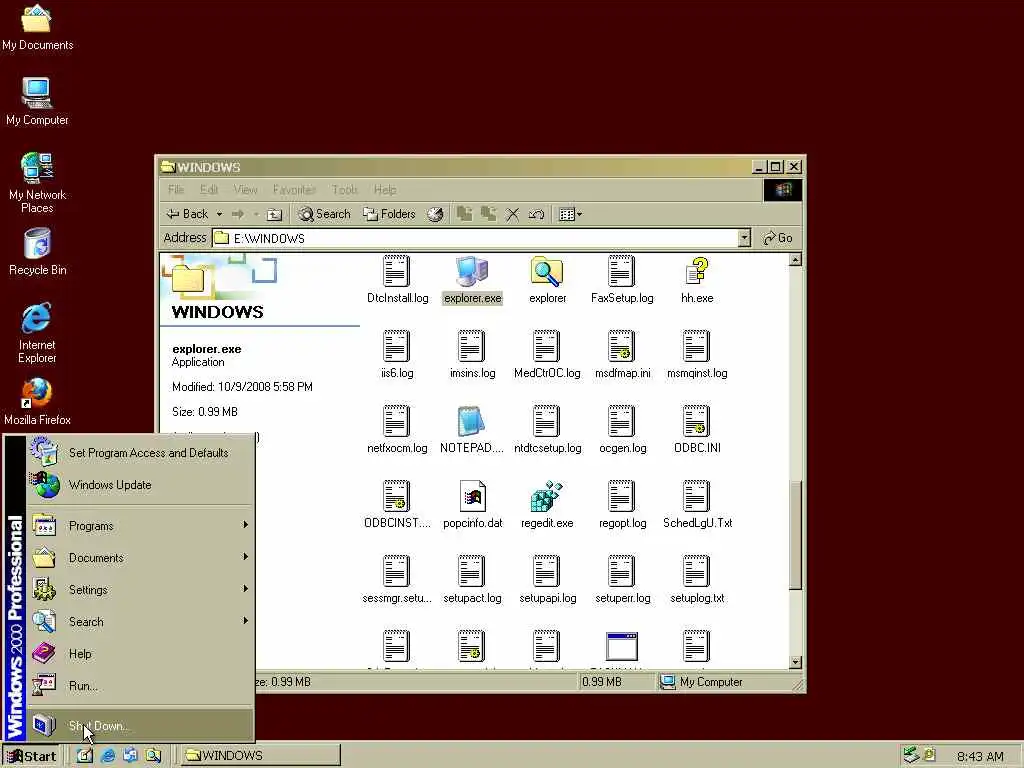The height and width of the screenshot is (768, 1024).
Task: Open the File menu
Action: click(176, 189)
